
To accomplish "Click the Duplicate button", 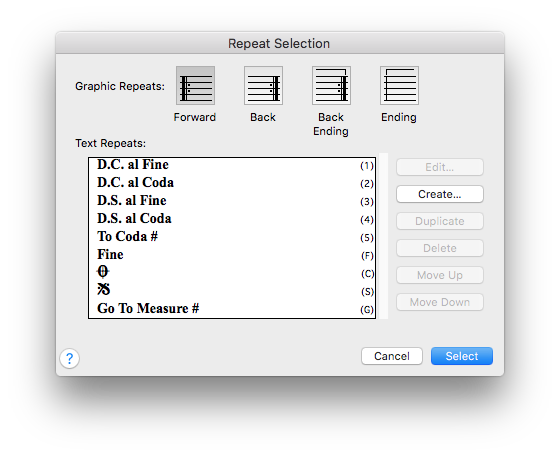I will (x=440, y=221).
